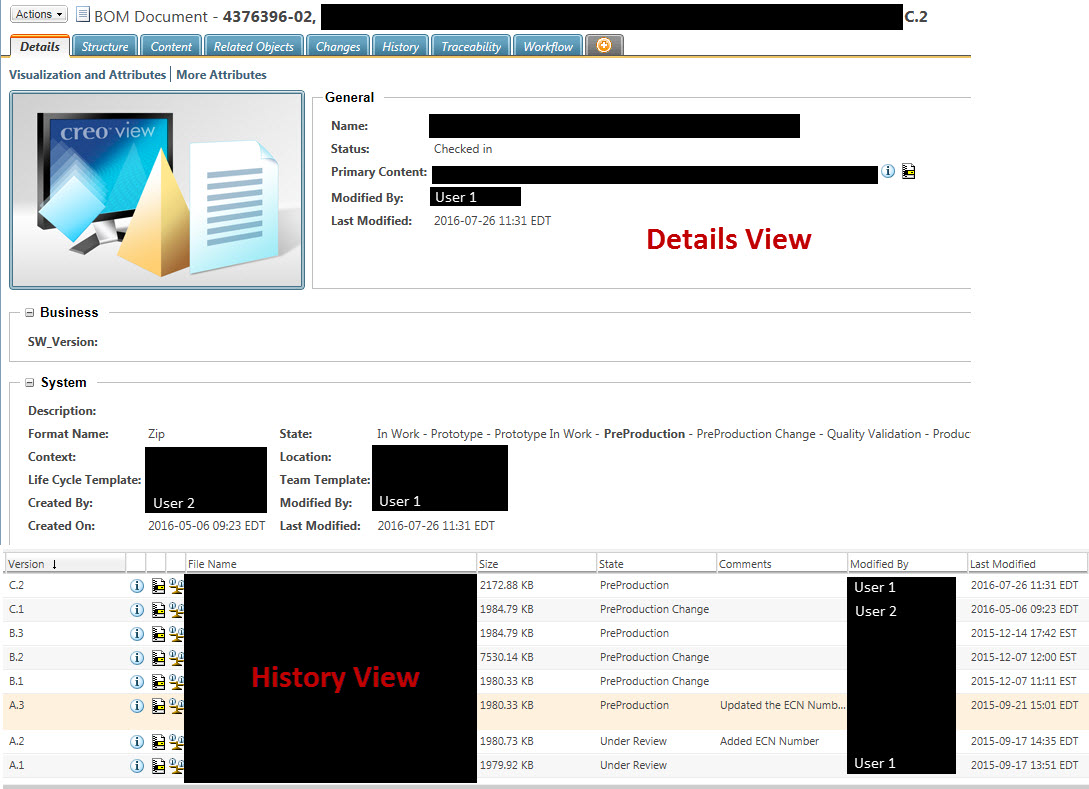Click the download content icon for version B.3

[158, 633]
